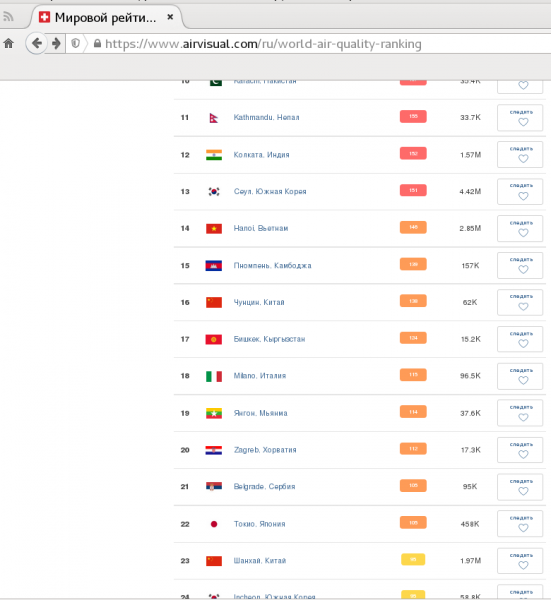Open the Zagreb, Хорватия city link
551x600 pixels.
(265, 450)
